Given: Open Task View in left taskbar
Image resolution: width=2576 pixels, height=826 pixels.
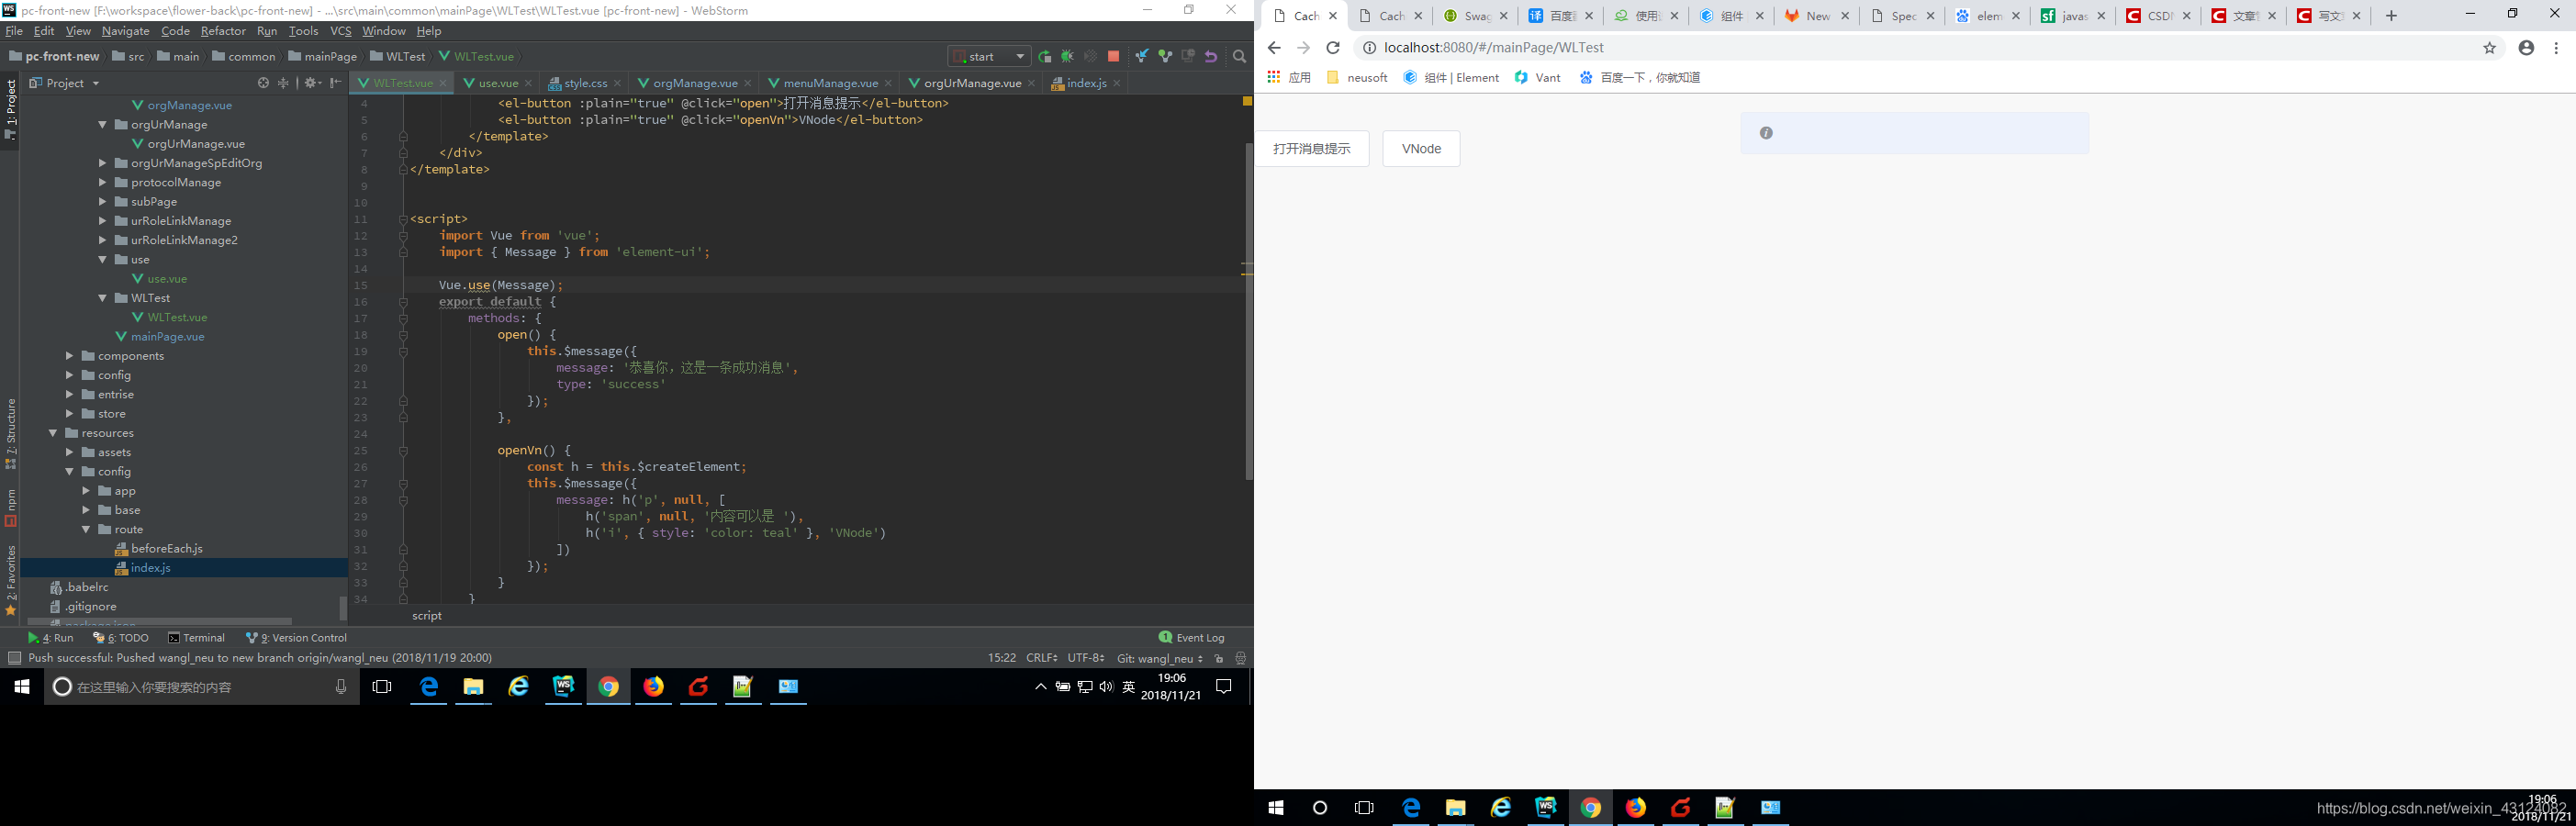Looking at the screenshot, I should pos(382,686).
